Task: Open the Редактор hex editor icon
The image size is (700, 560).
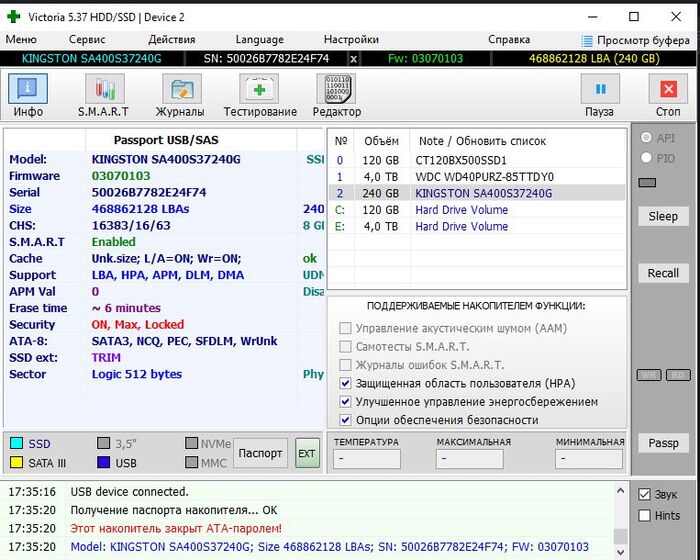Action: [x=336, y=89]
